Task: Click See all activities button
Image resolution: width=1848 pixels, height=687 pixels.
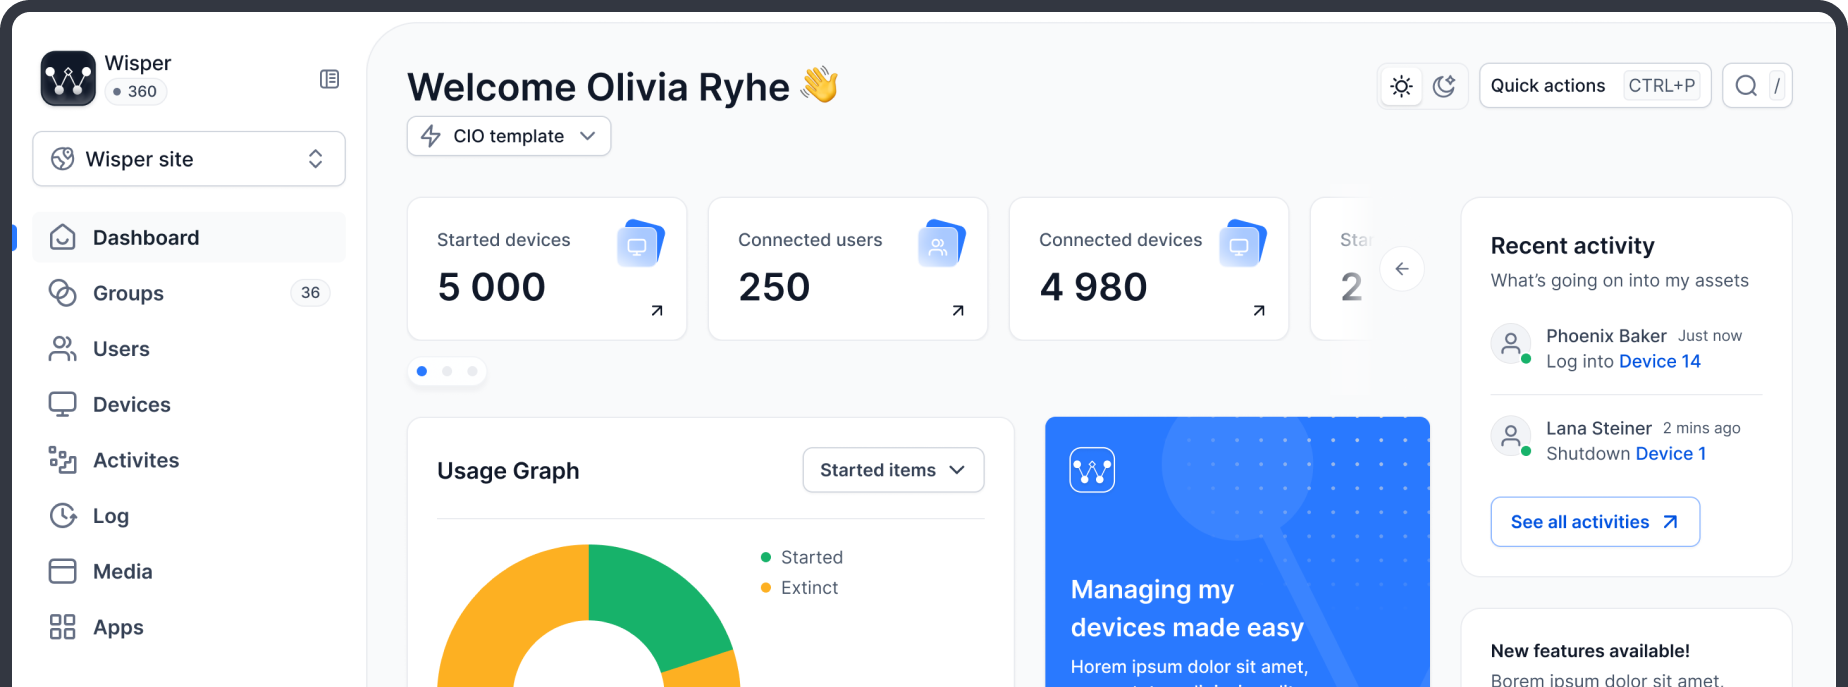Action: tap(1595, 522)
